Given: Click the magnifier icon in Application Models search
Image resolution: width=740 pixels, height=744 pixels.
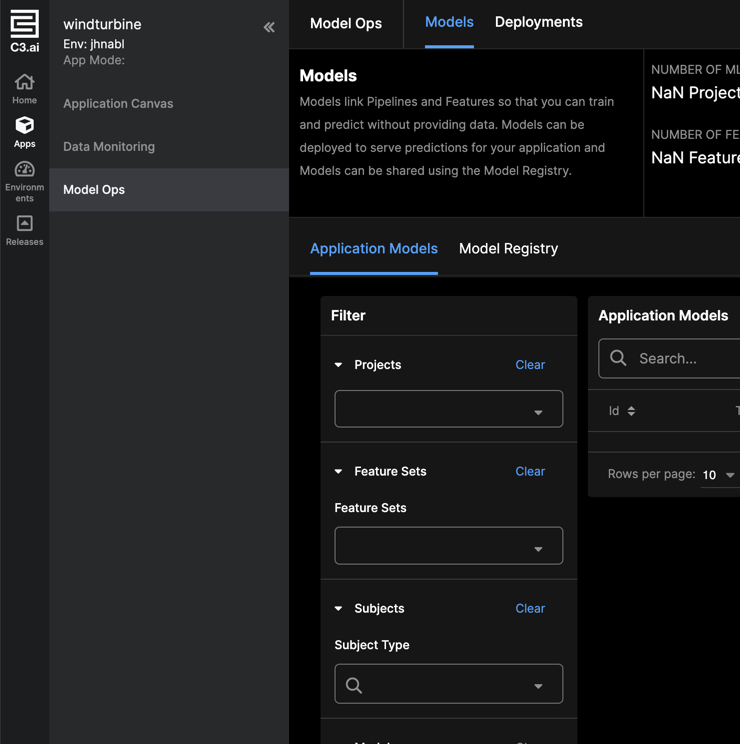Looking at the screenshot, I should coord(618,358).
